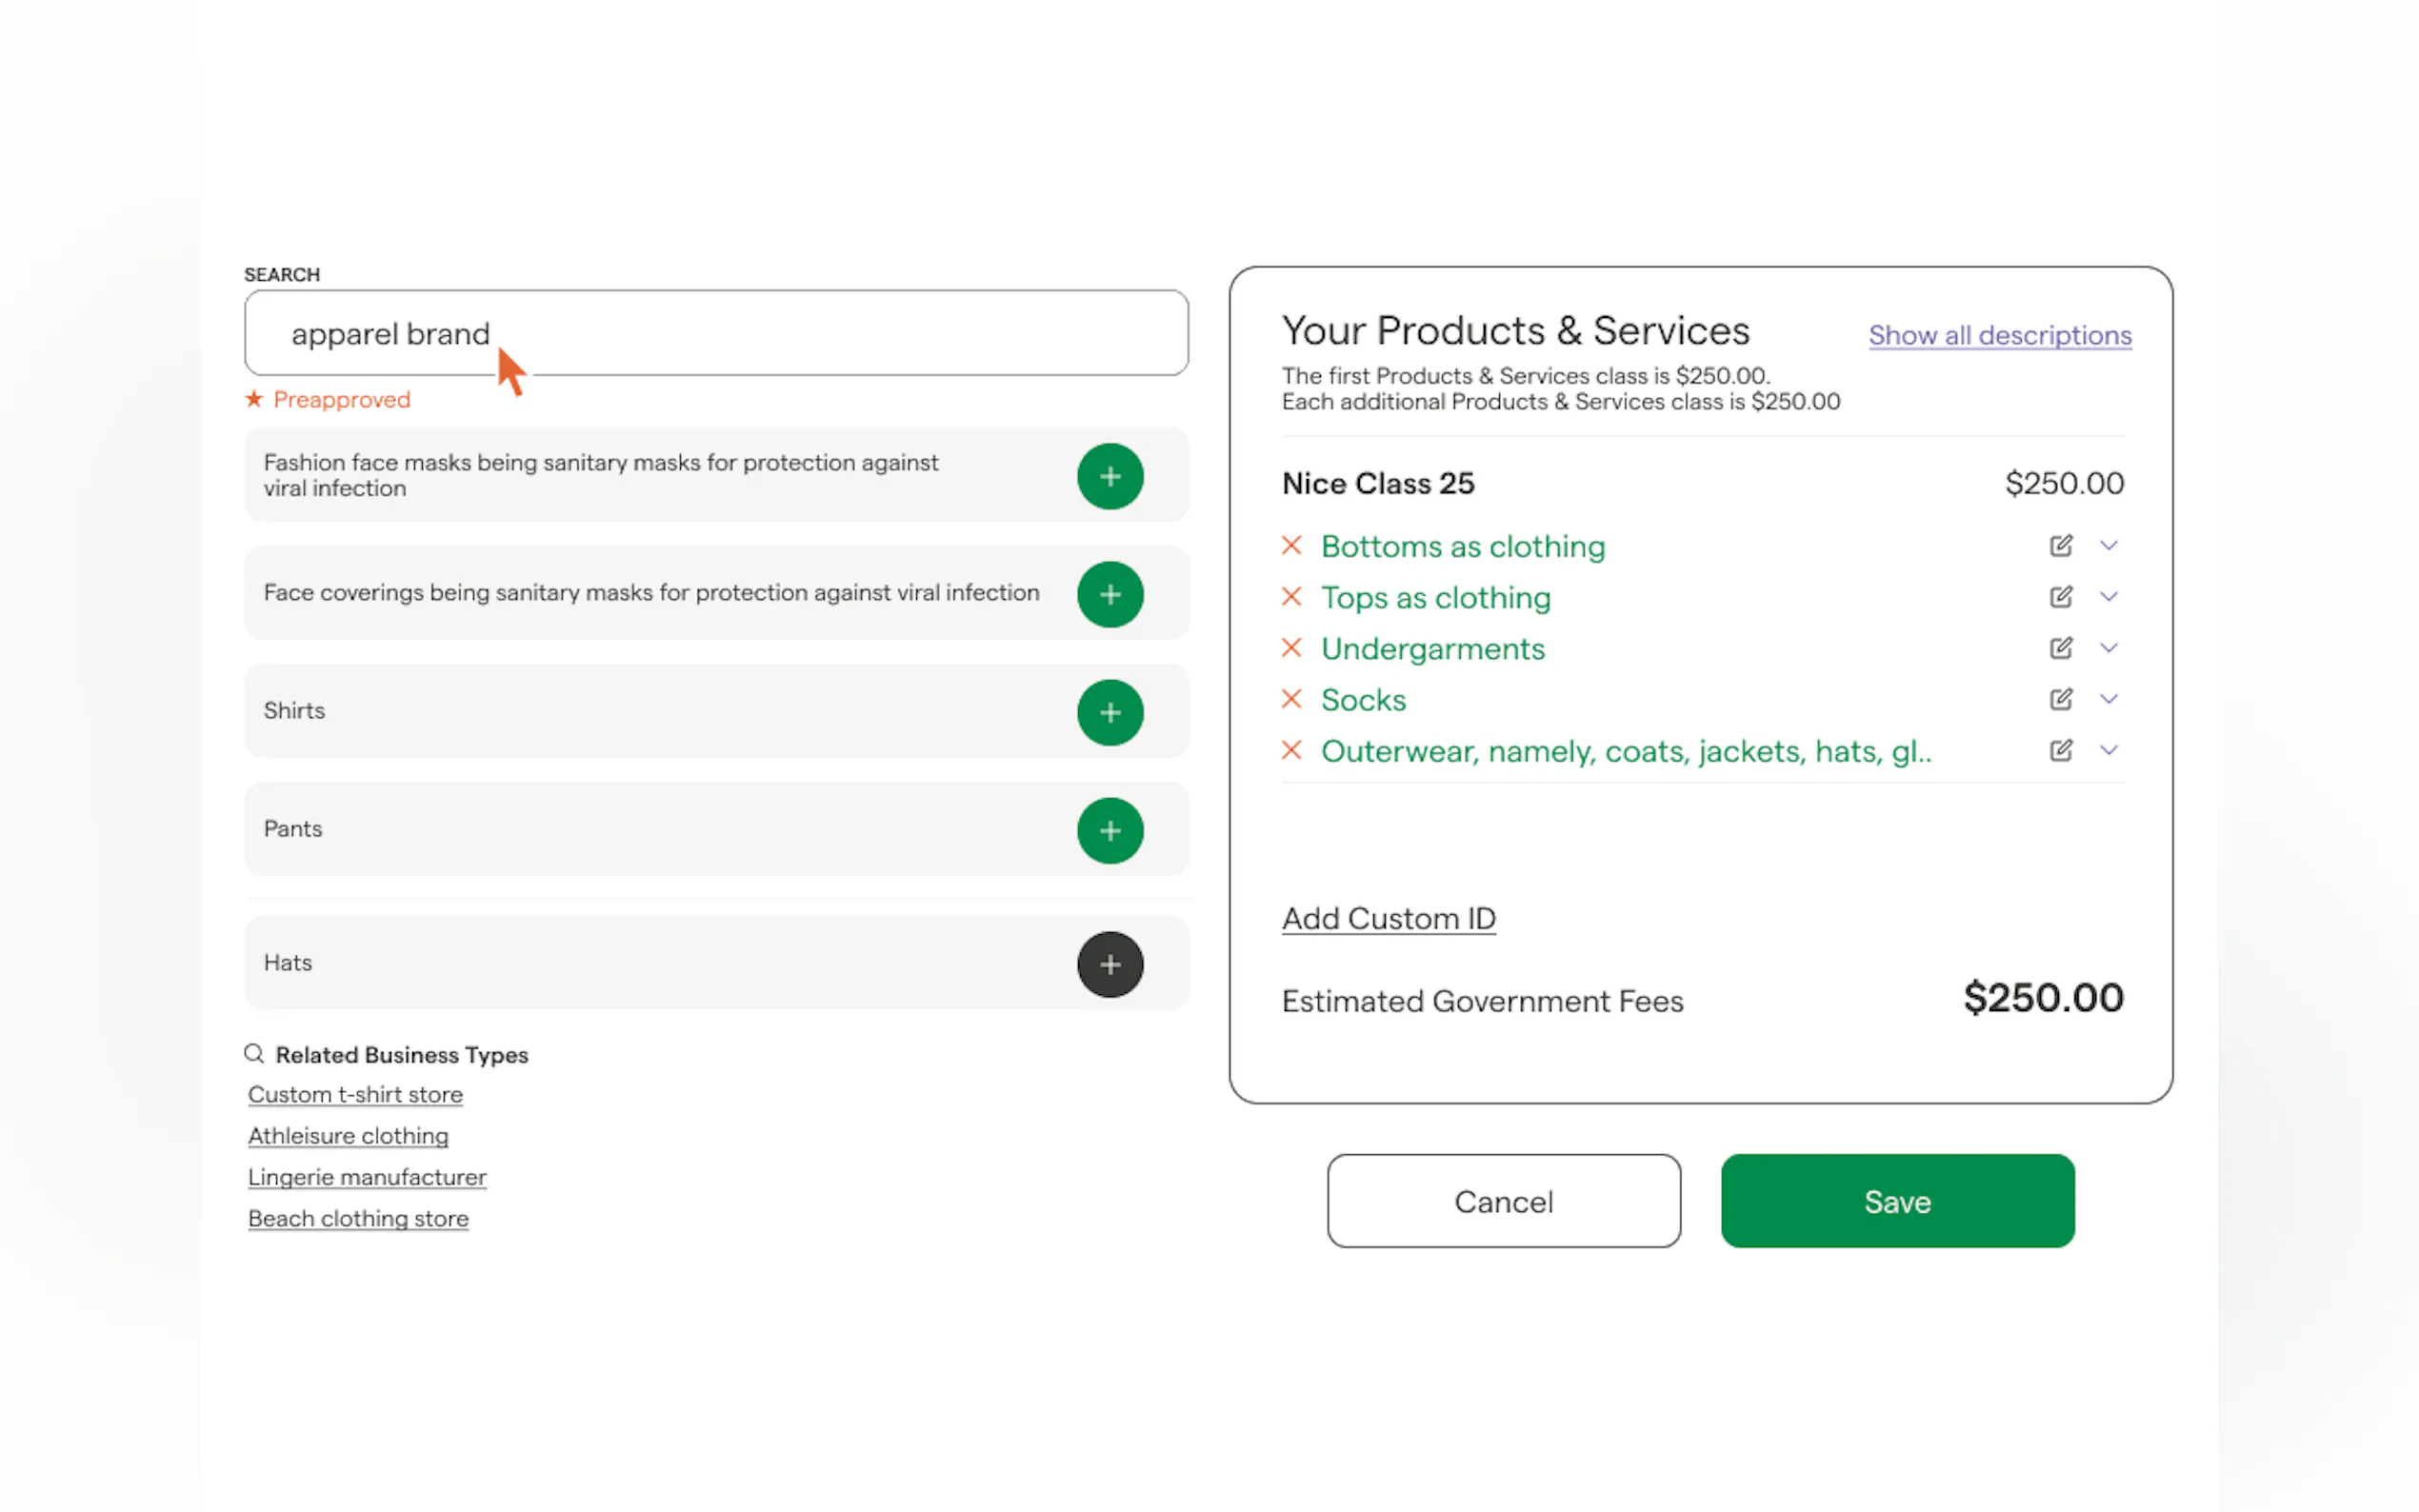Add Pants with the green plus button

click(1109, 830)
